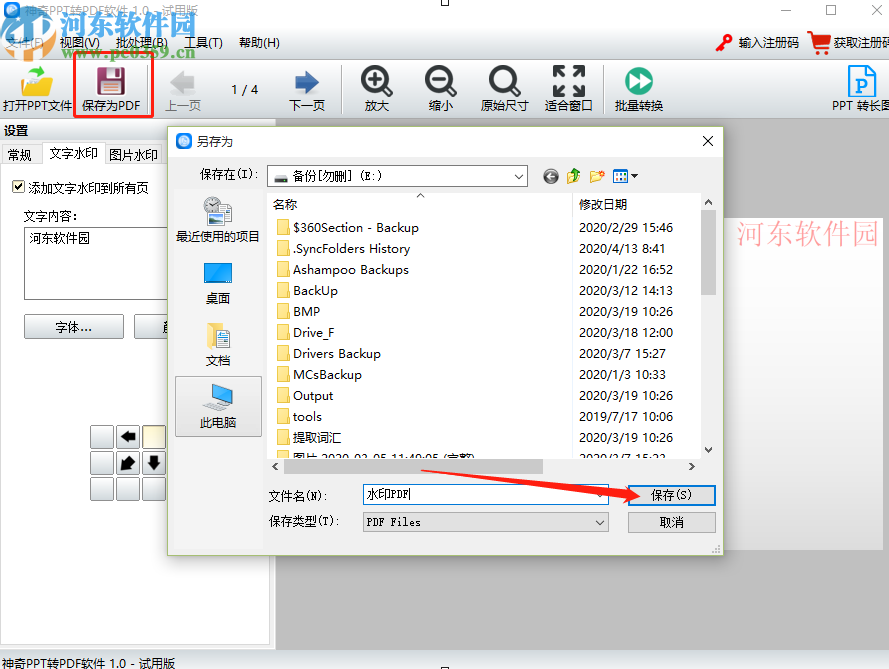Open the view mode dropdown arrow
The height and width of the screenshot is (669, 889).
635,176
